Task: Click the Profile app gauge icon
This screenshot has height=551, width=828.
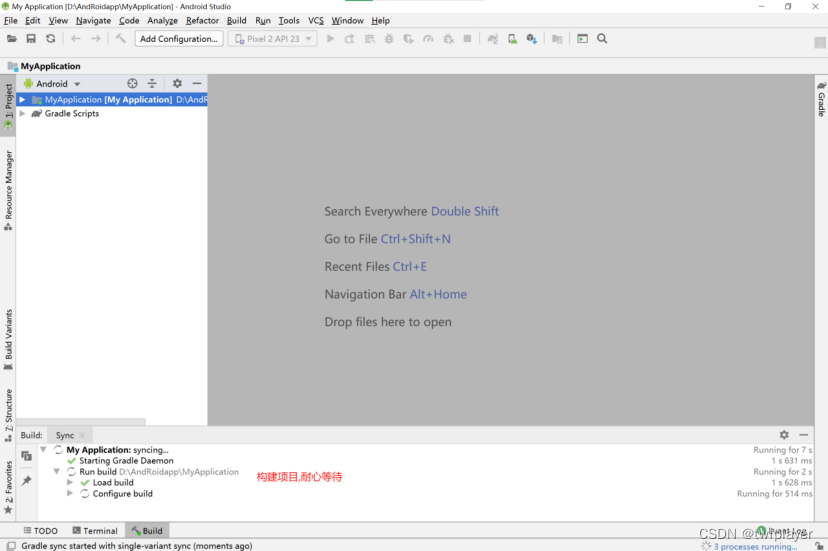Action: click(428, 39)
